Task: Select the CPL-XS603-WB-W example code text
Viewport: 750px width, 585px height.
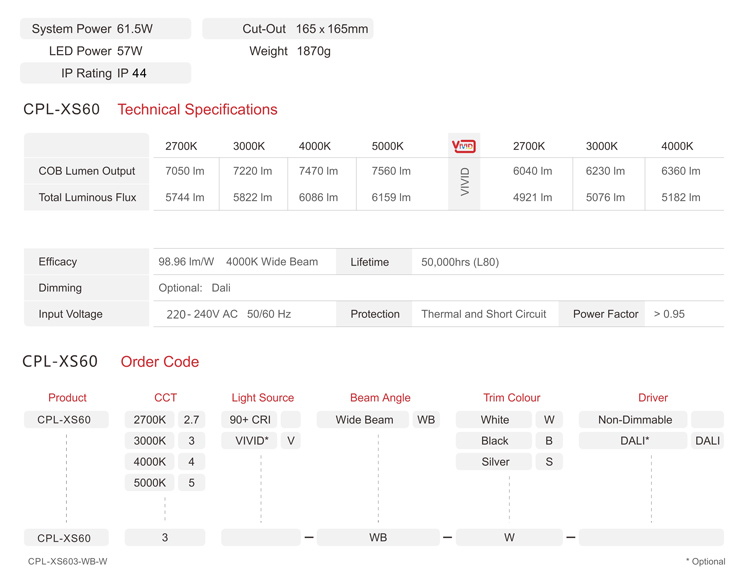Action: pyautogui.click(x=67, y=561)
